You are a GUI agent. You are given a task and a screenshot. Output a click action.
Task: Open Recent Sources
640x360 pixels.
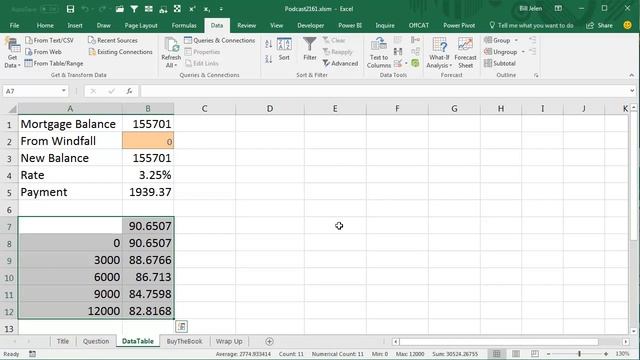(x=113, y=40)
